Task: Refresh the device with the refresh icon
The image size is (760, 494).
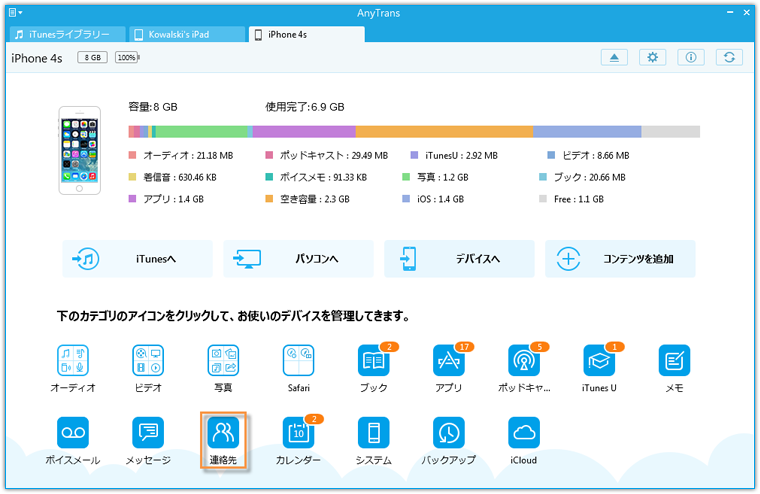Action: tap(729, 57)
